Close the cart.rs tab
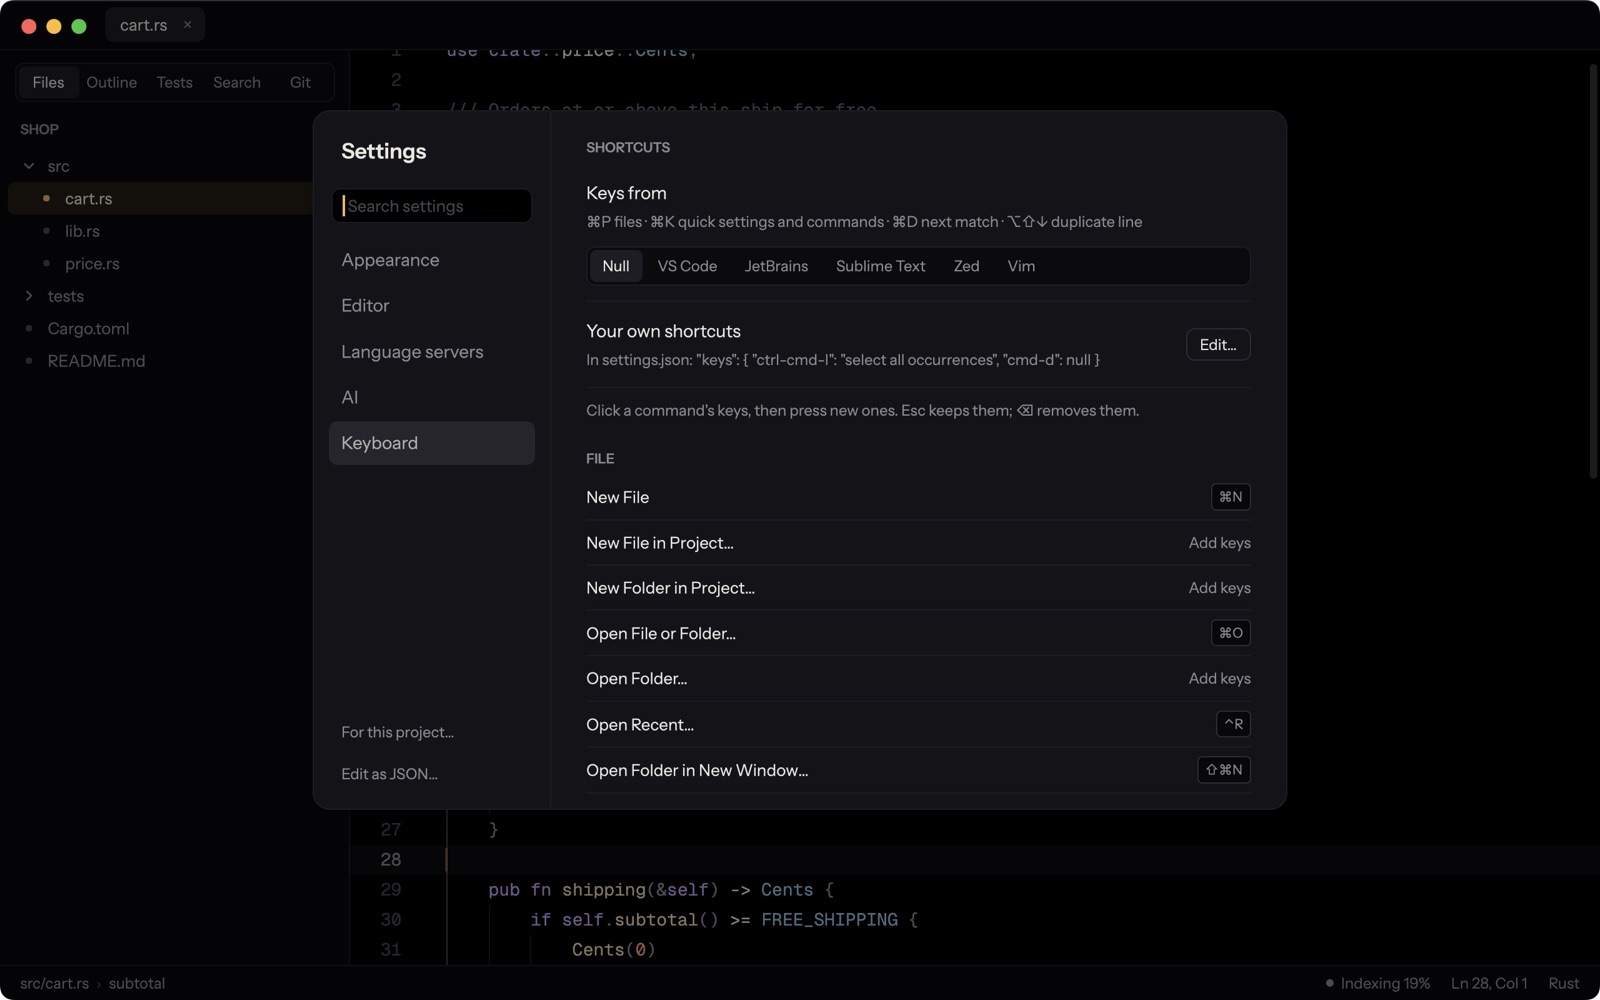 click(187, 25)
